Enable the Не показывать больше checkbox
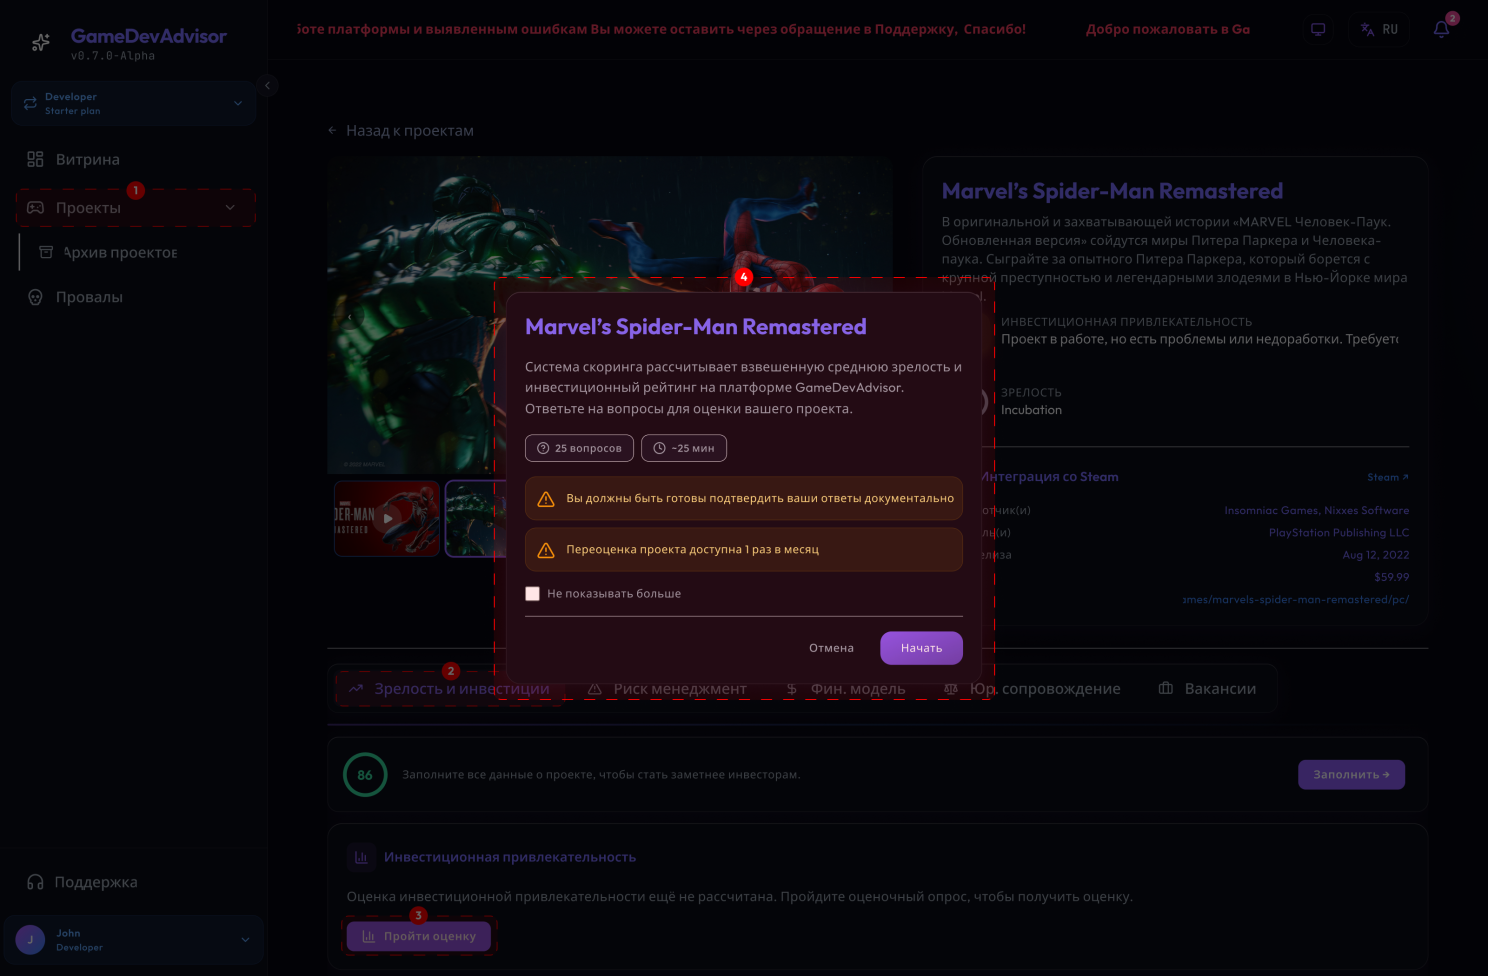 click(x=533, y=594)
